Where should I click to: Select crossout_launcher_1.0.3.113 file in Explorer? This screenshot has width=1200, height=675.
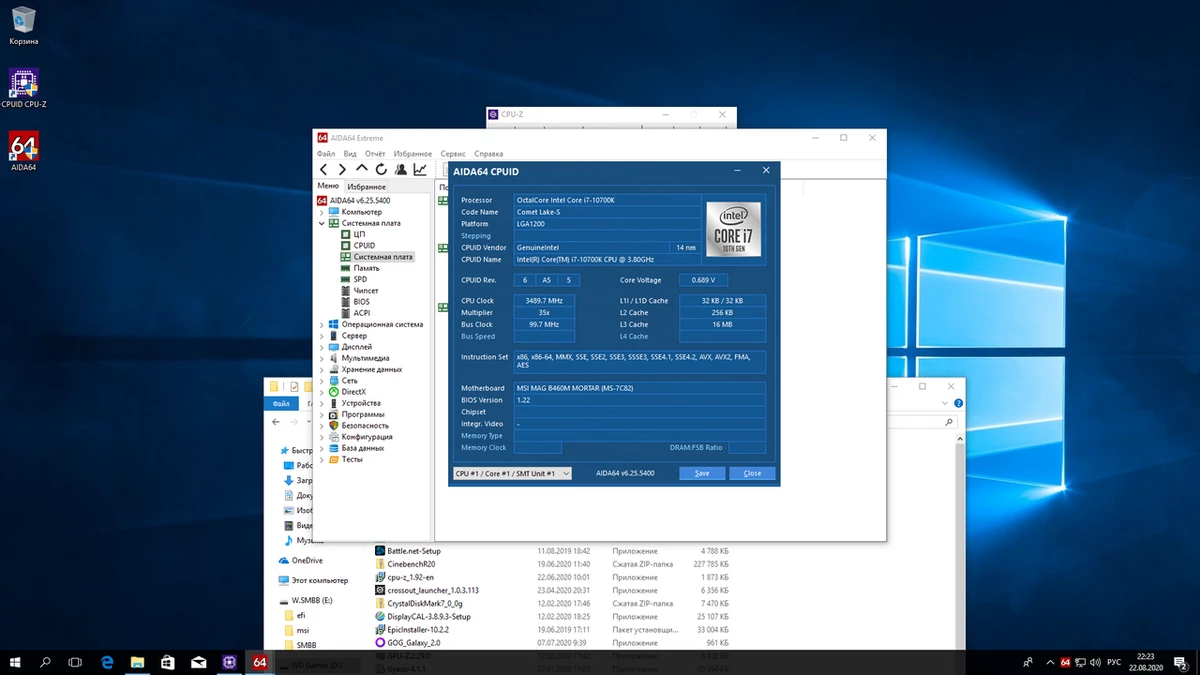click(427, 590)
